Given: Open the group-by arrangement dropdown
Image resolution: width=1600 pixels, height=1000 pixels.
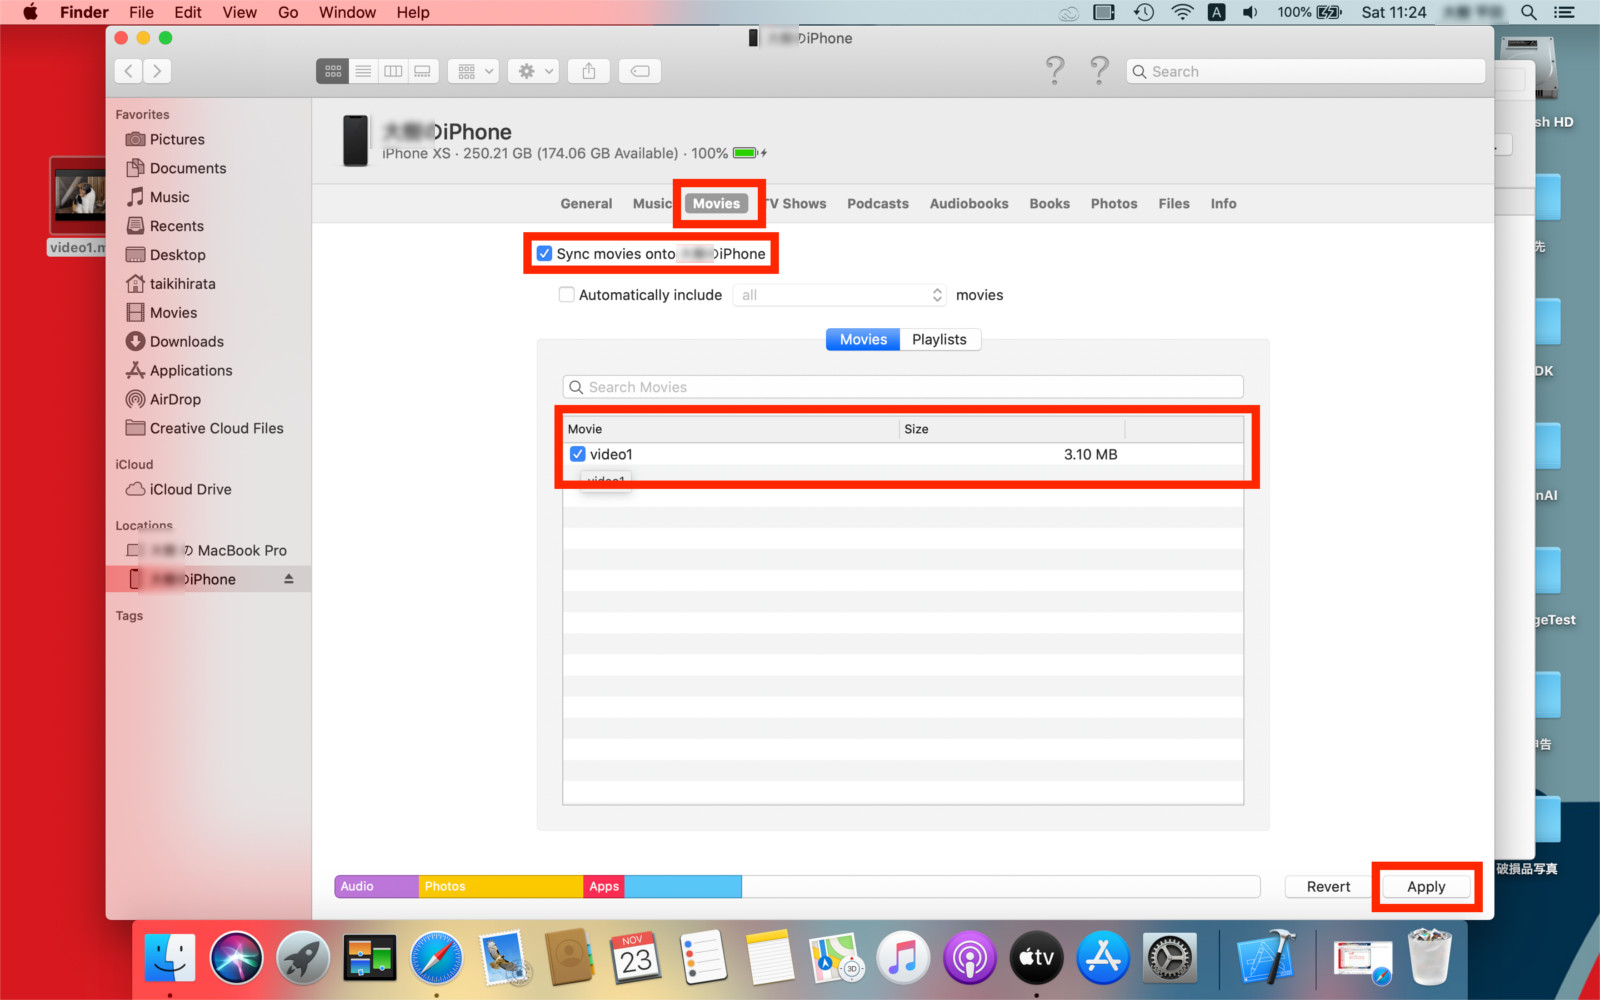Looking at the screenshot, I should click(473, 71).
